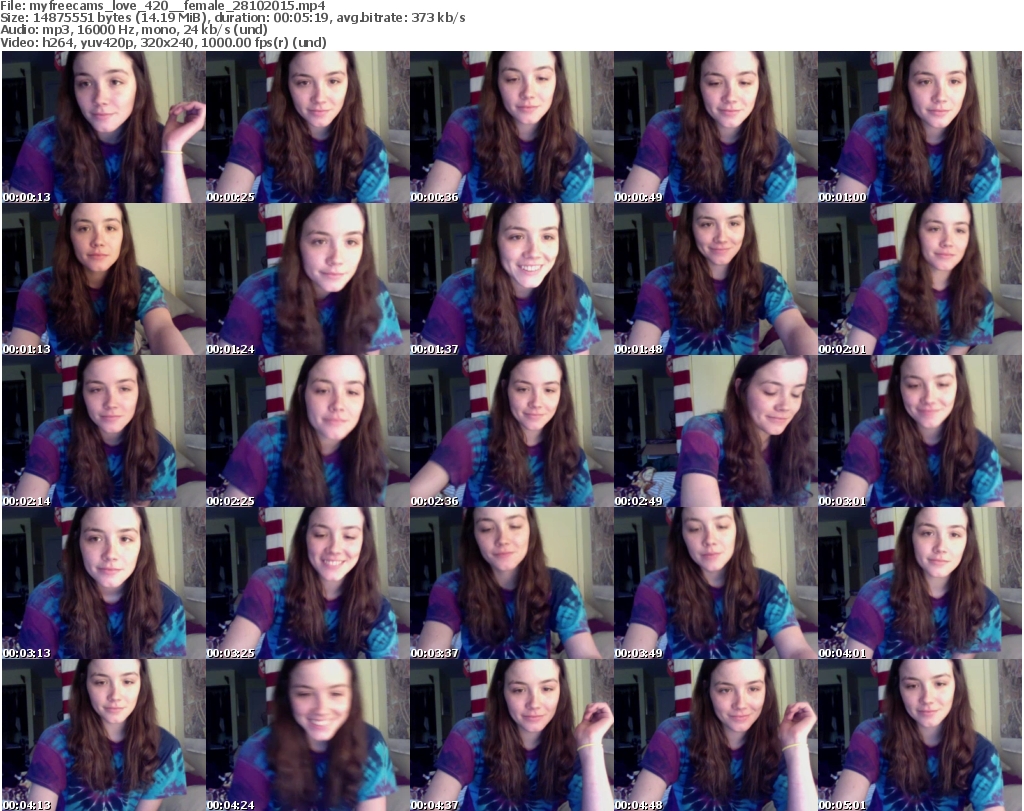This screenshot has height=811, width=1024.
Task: Click the 'Size: 14875551 bytes' header line
Action: point(232,18)
